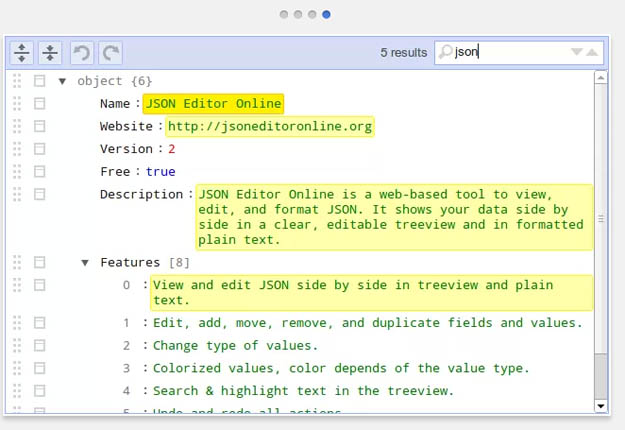Select first carousel dot indicator
Image resolution: width=625 pixels, height=430 pixels.
[x=284, y=15]
